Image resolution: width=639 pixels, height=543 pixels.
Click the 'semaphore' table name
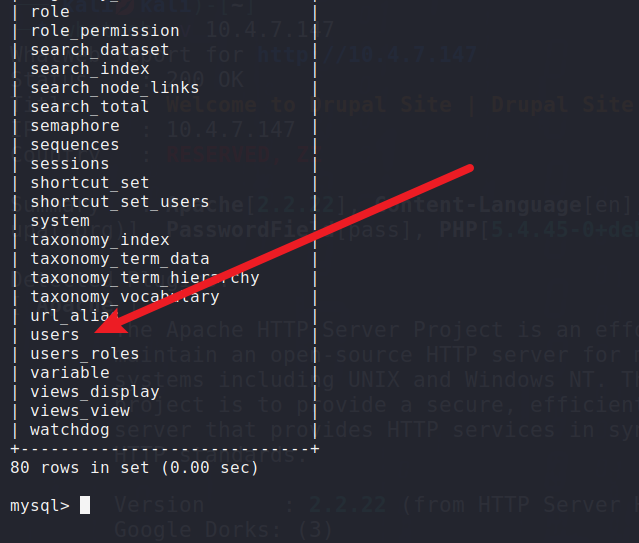pyautogui.click(x=75, y=126)
